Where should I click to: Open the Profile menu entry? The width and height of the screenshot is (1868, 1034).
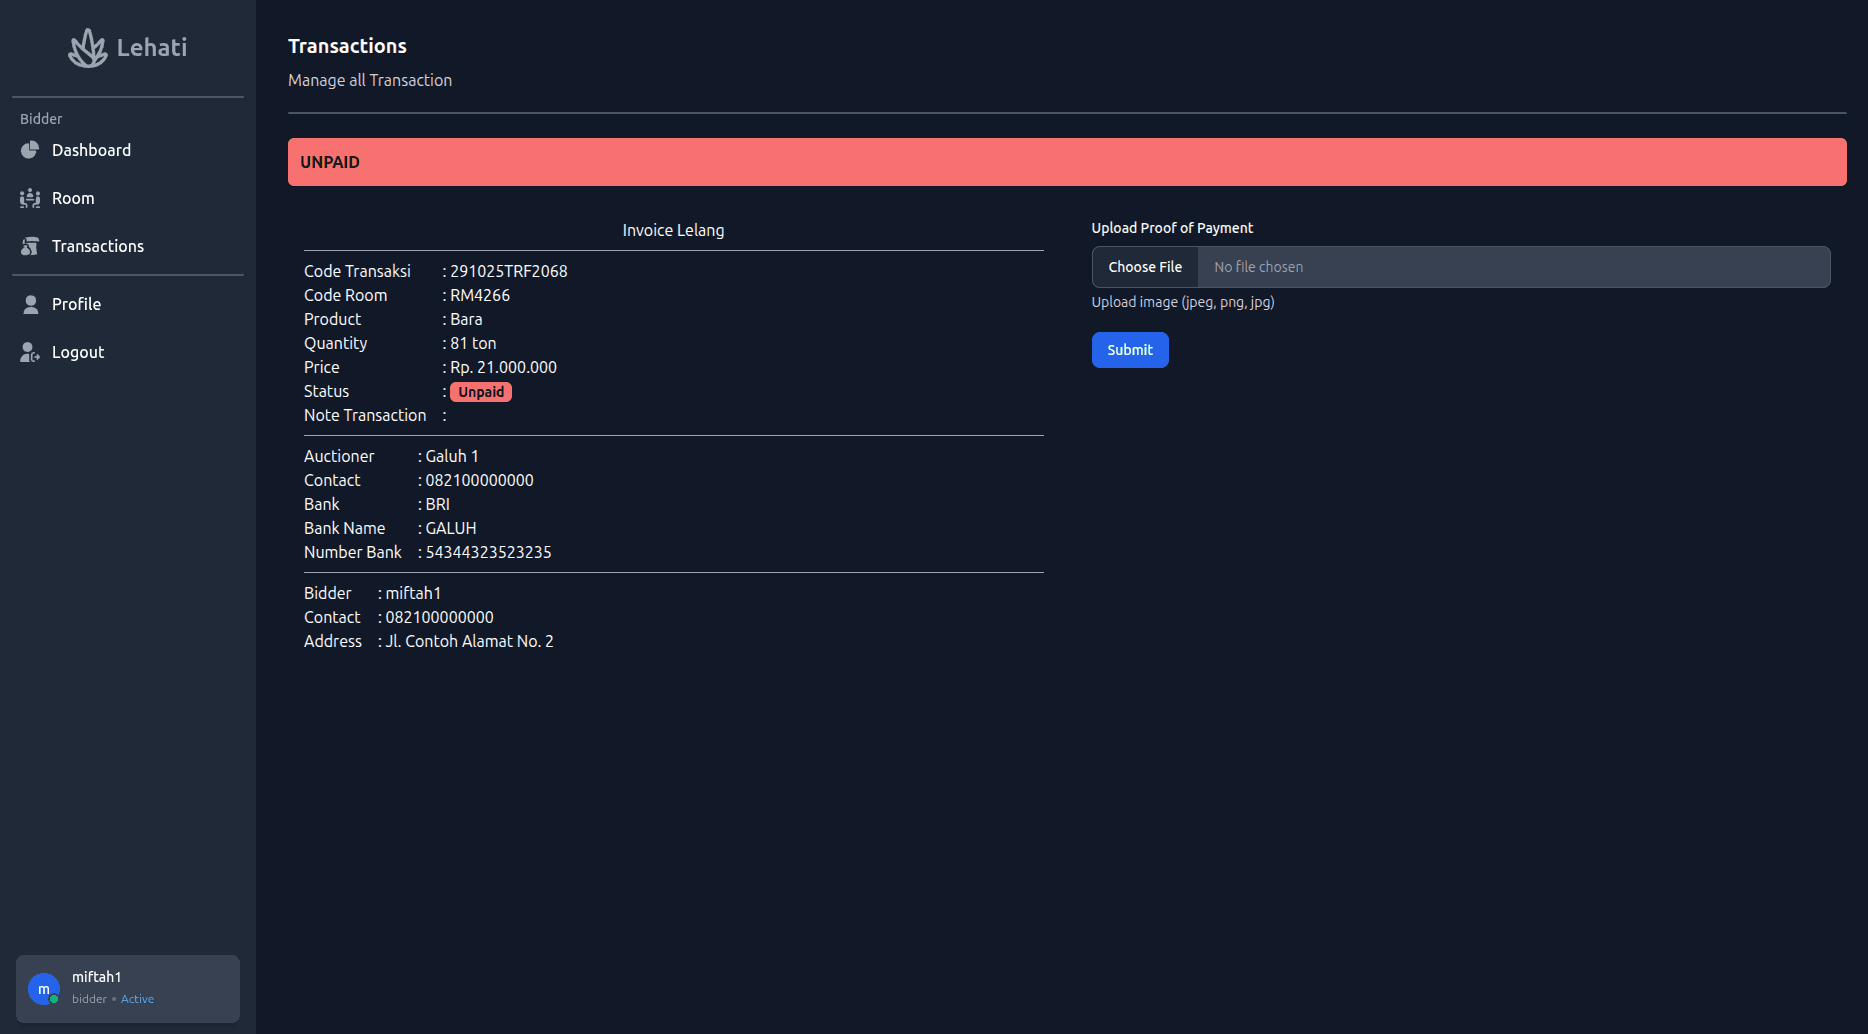pyautogui.click(x=76, y=304)
